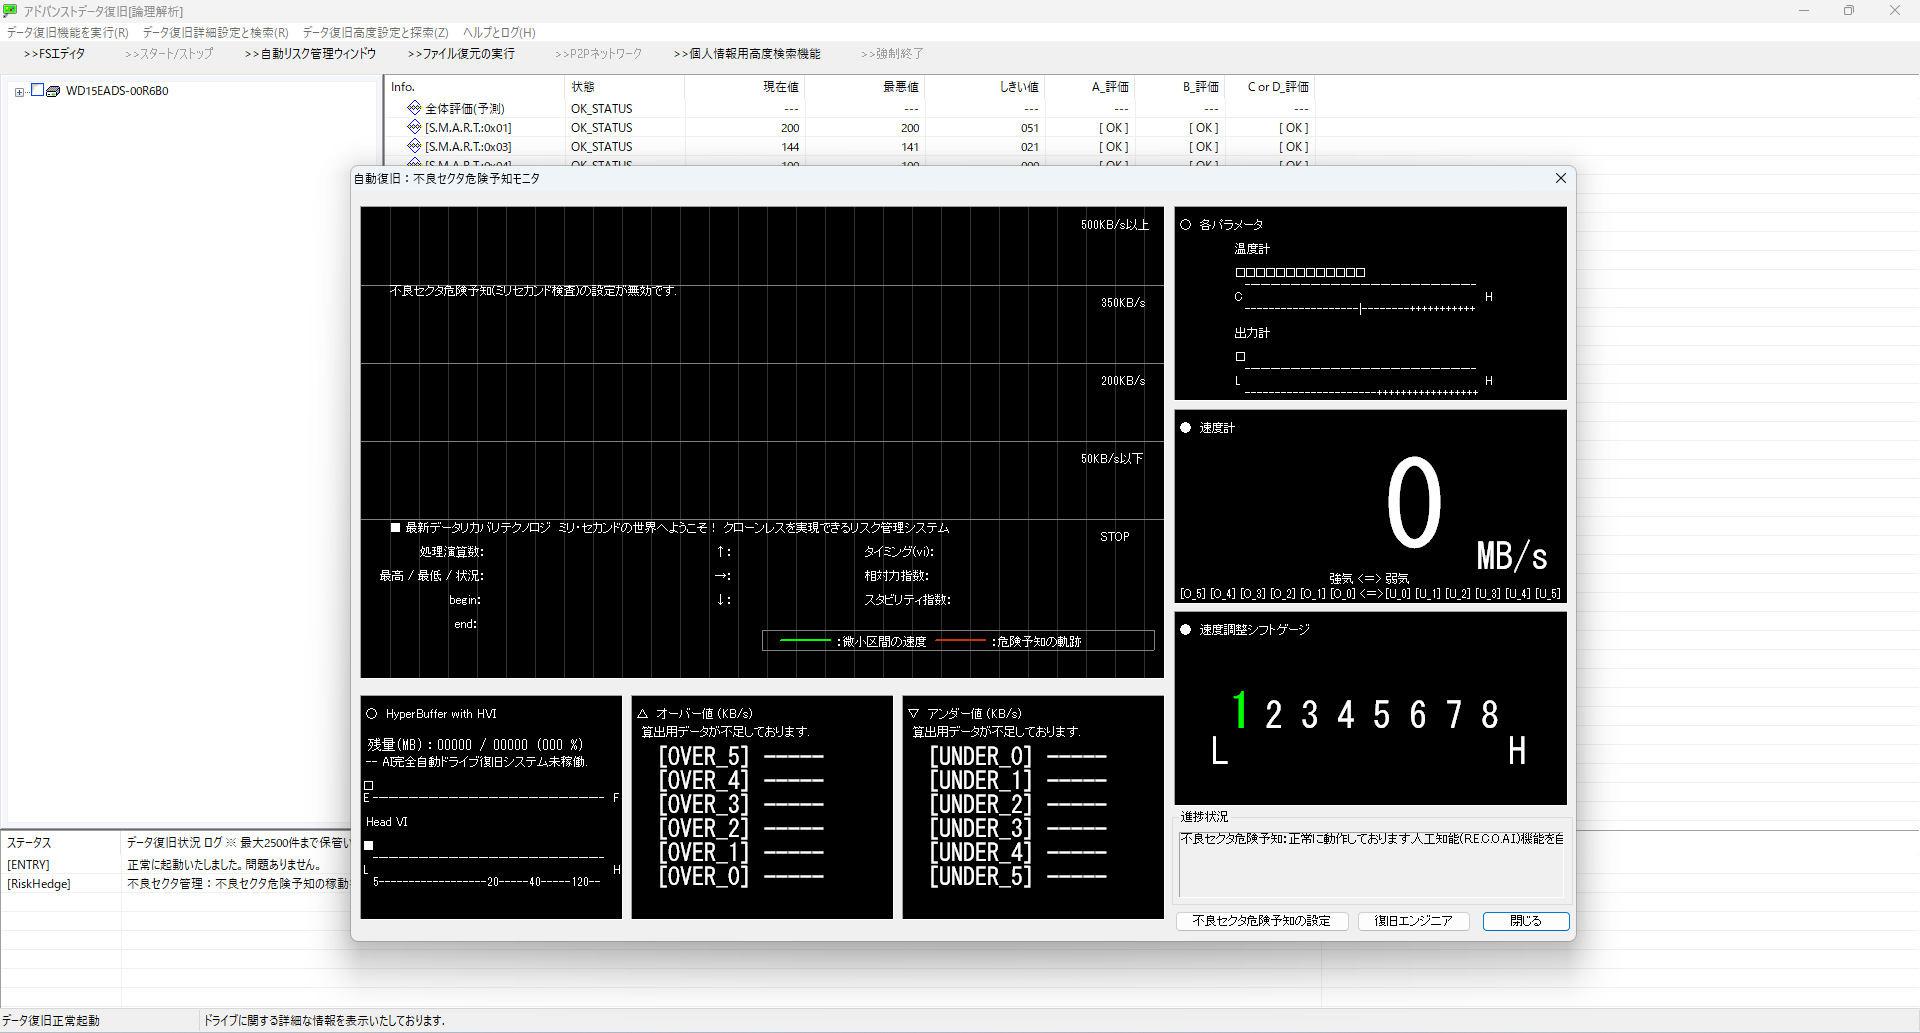Click the 状態 column header
The height and width of the screenshot is (1033, 1920).
tap(624, 87)
